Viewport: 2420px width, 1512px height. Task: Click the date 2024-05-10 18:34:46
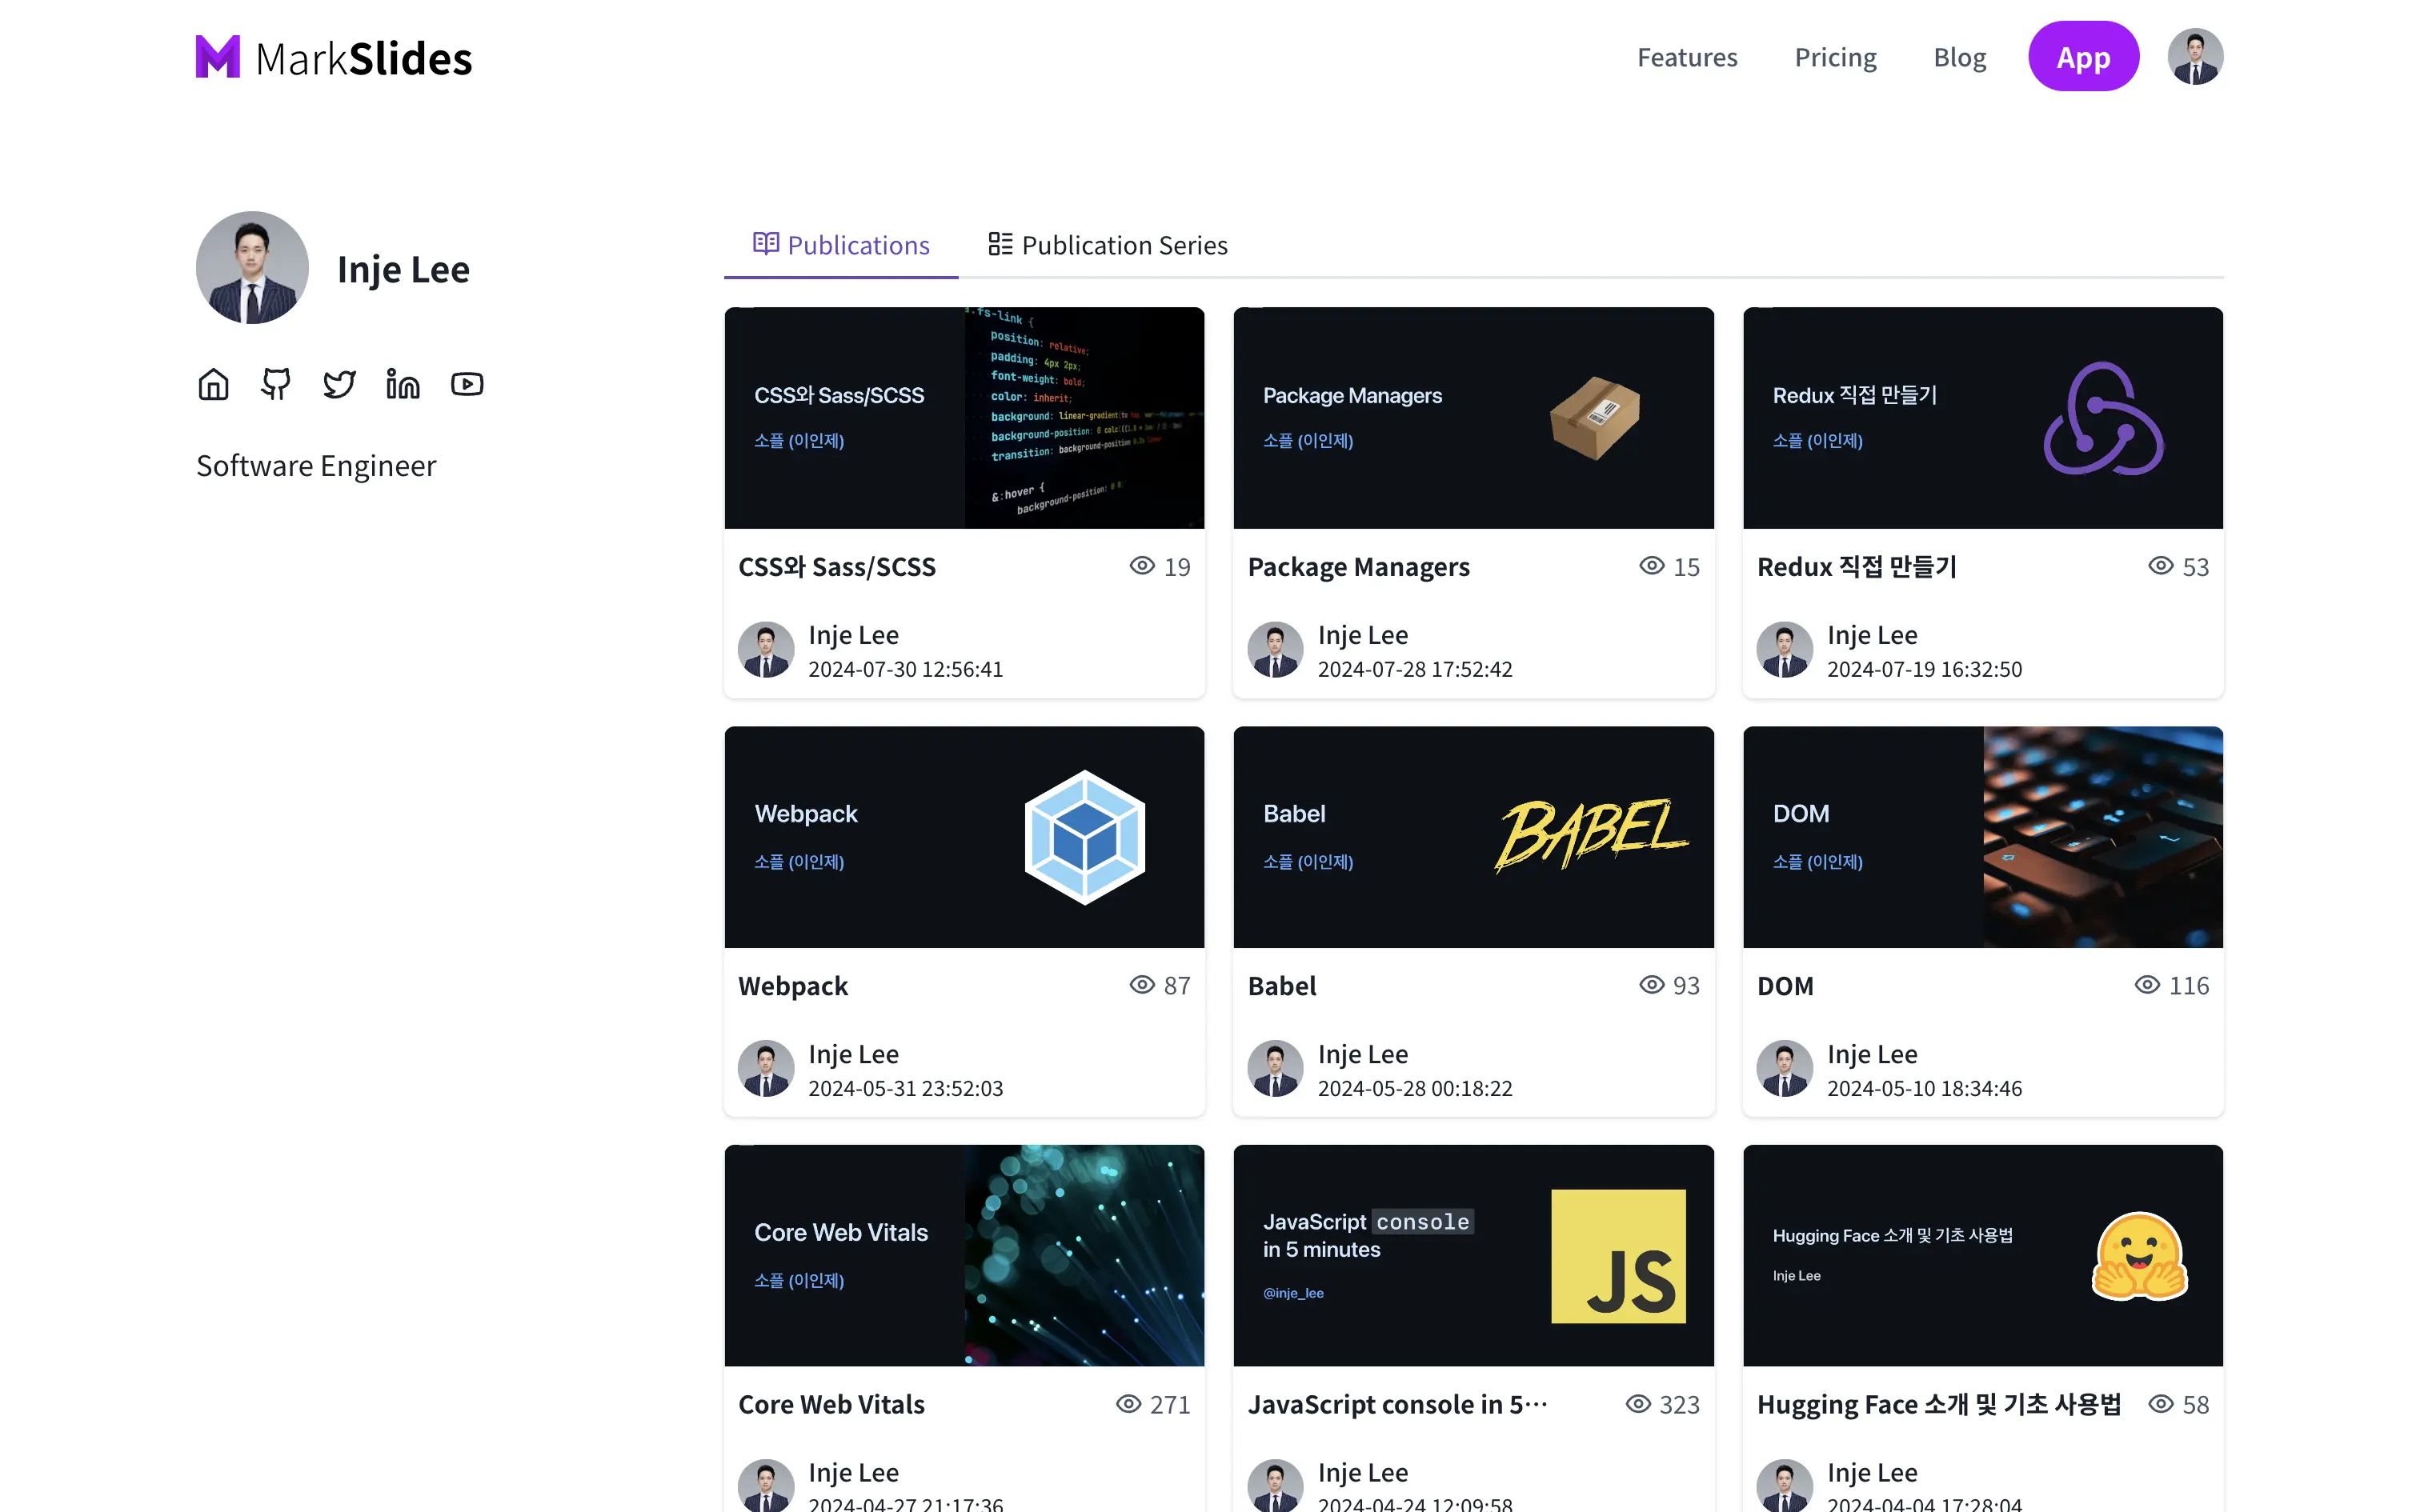1924,1088
